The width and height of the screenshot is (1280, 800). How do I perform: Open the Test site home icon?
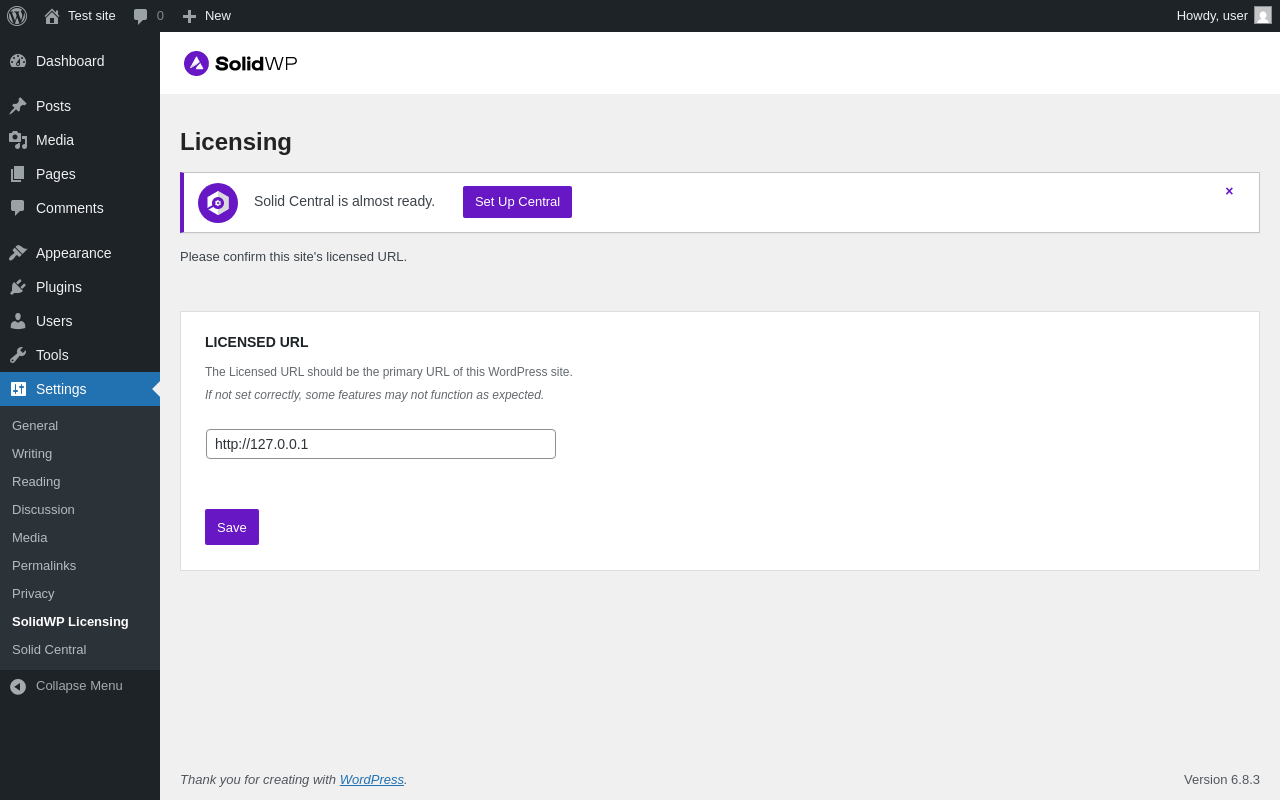(x=52, y=16)
